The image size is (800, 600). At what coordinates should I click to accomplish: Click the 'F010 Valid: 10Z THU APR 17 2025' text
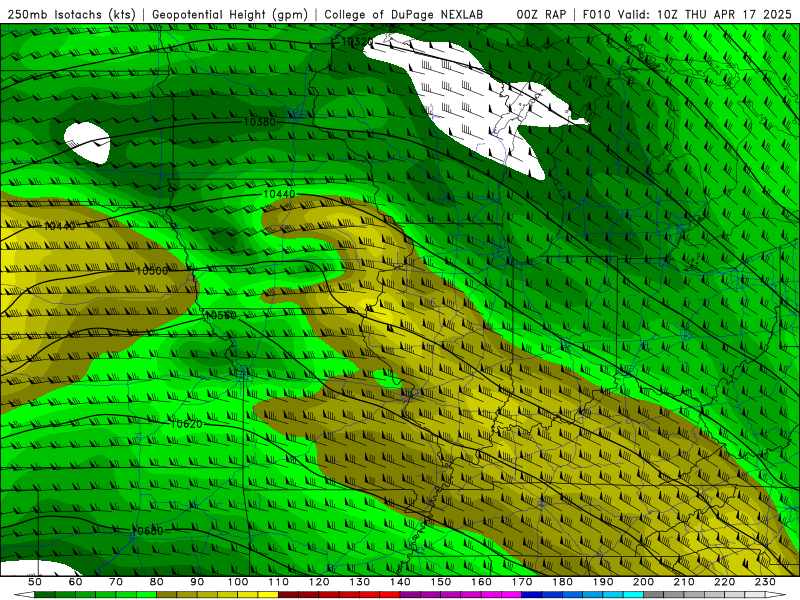click(x=688, y=15)
